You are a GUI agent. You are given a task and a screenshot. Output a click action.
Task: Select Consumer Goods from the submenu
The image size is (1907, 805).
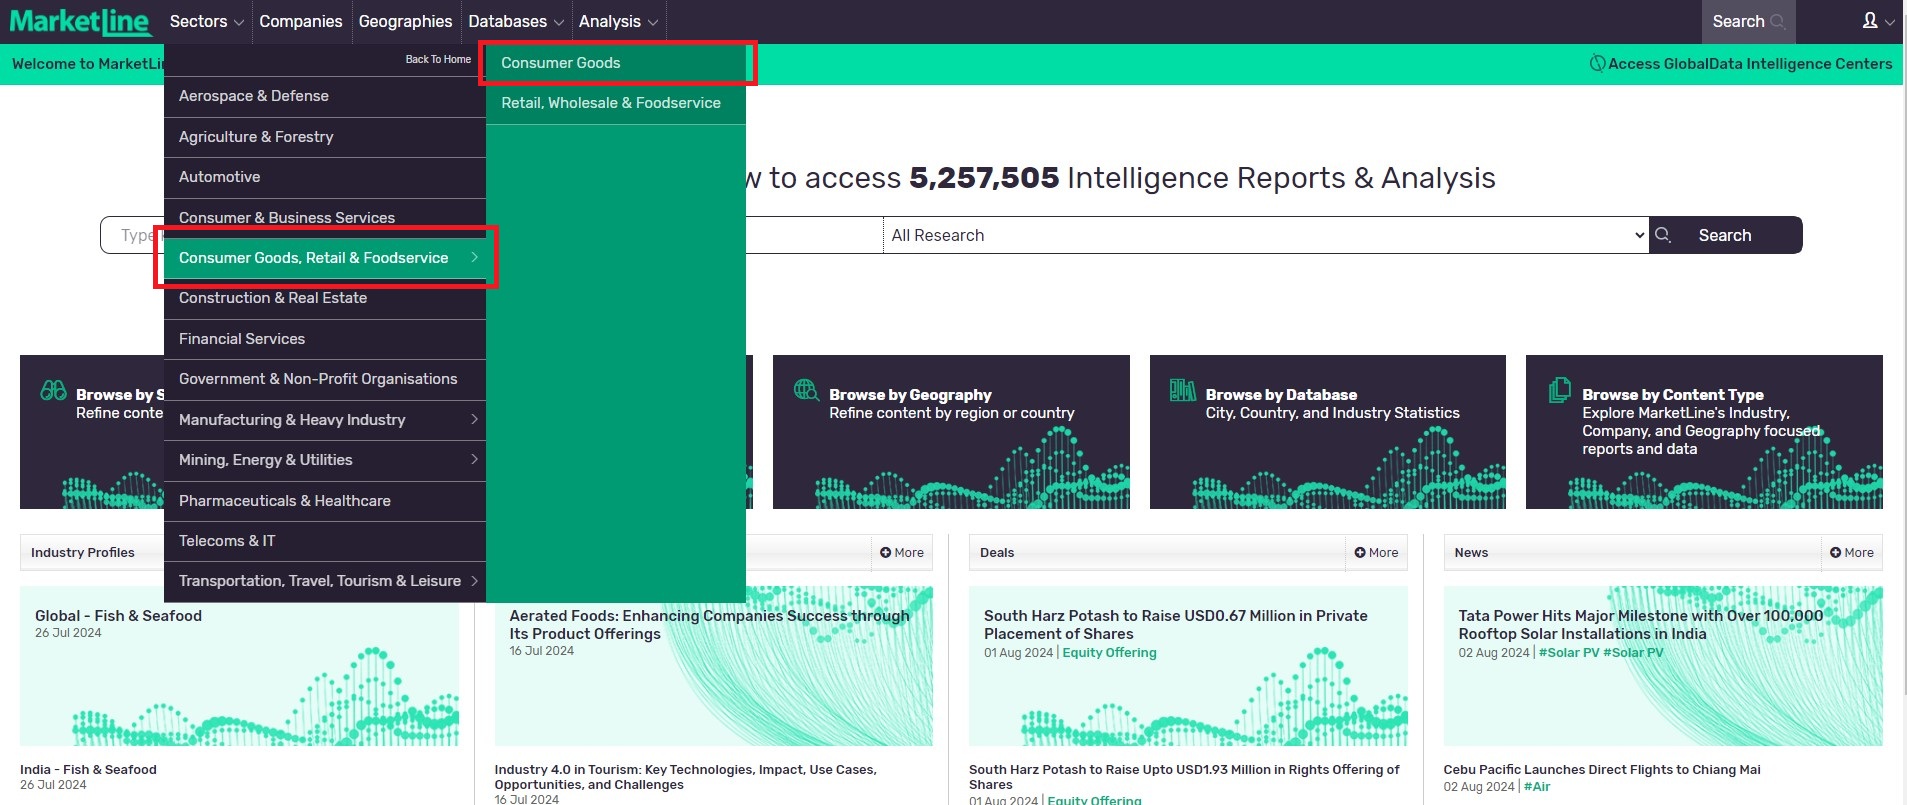pos(561,63)
